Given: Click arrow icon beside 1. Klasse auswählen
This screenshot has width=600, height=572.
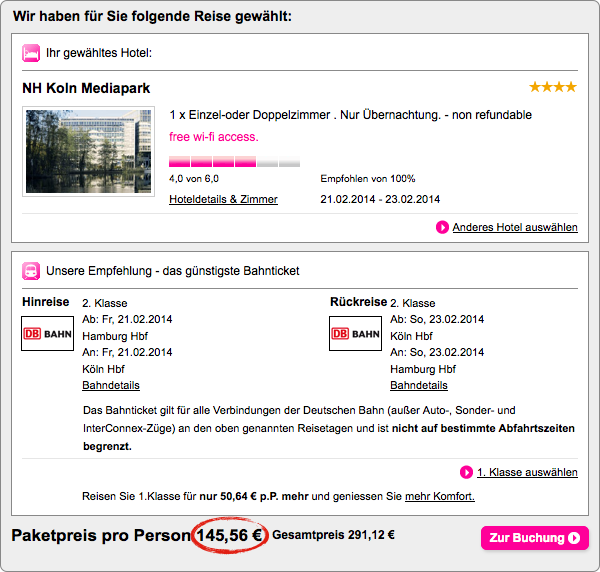Looking at the screenshot, I should click(x=466, y=472).
